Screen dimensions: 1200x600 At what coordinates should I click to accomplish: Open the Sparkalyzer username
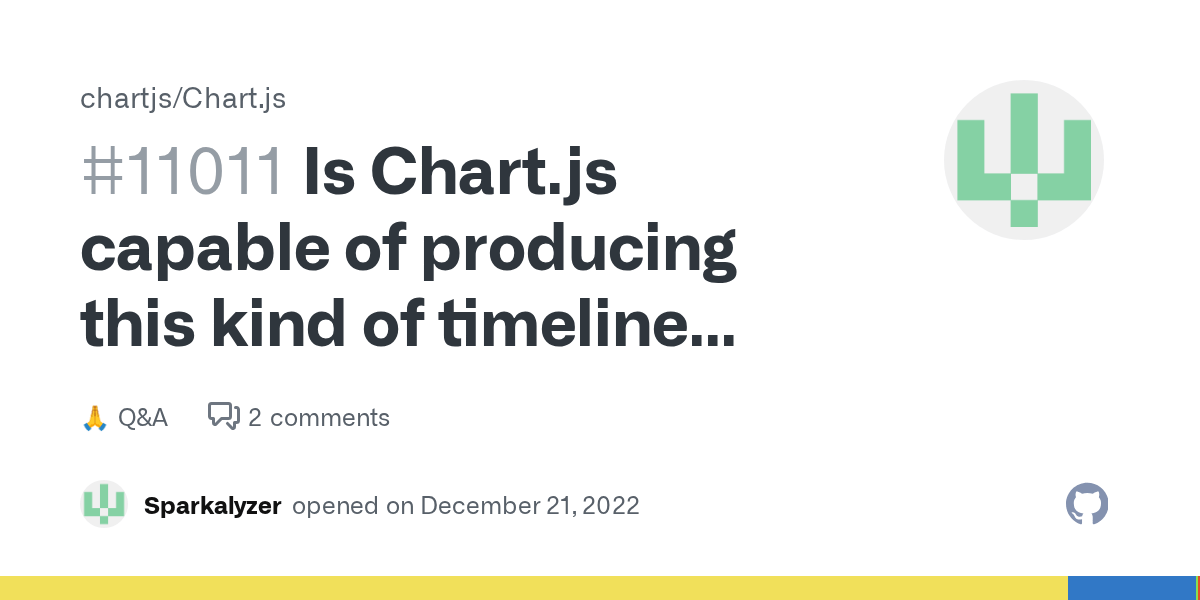(212, 505)
